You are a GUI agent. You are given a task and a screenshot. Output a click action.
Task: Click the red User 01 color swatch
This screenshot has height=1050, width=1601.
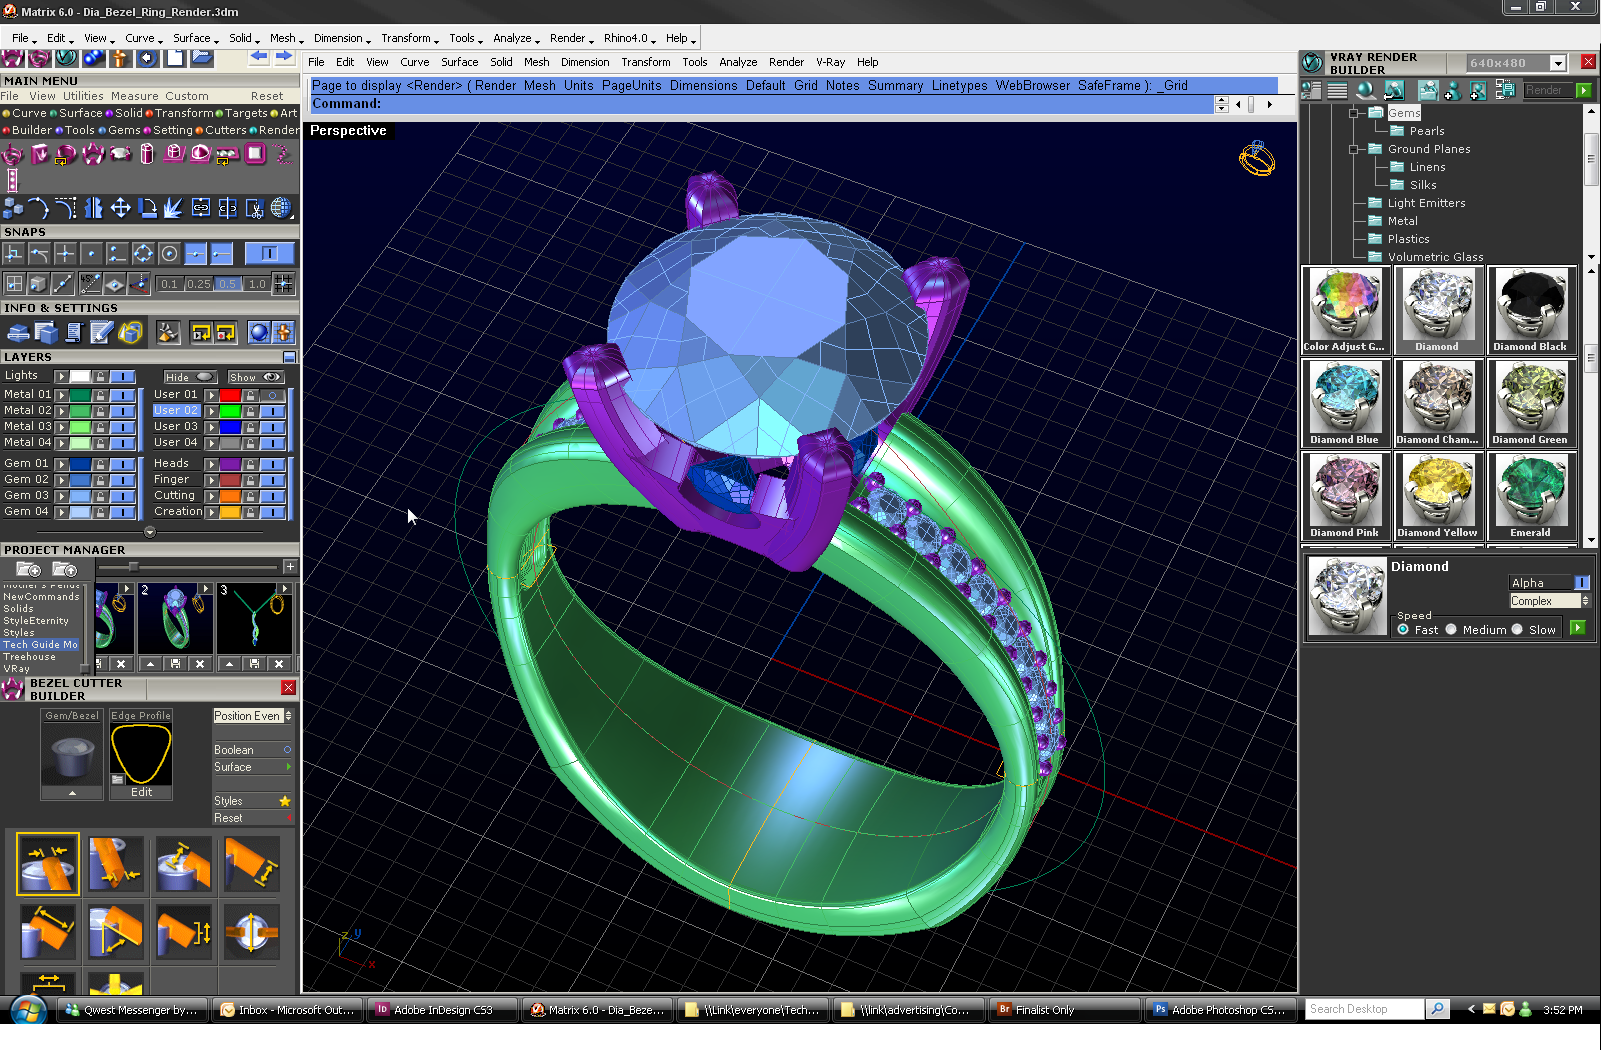coord(230,395)
